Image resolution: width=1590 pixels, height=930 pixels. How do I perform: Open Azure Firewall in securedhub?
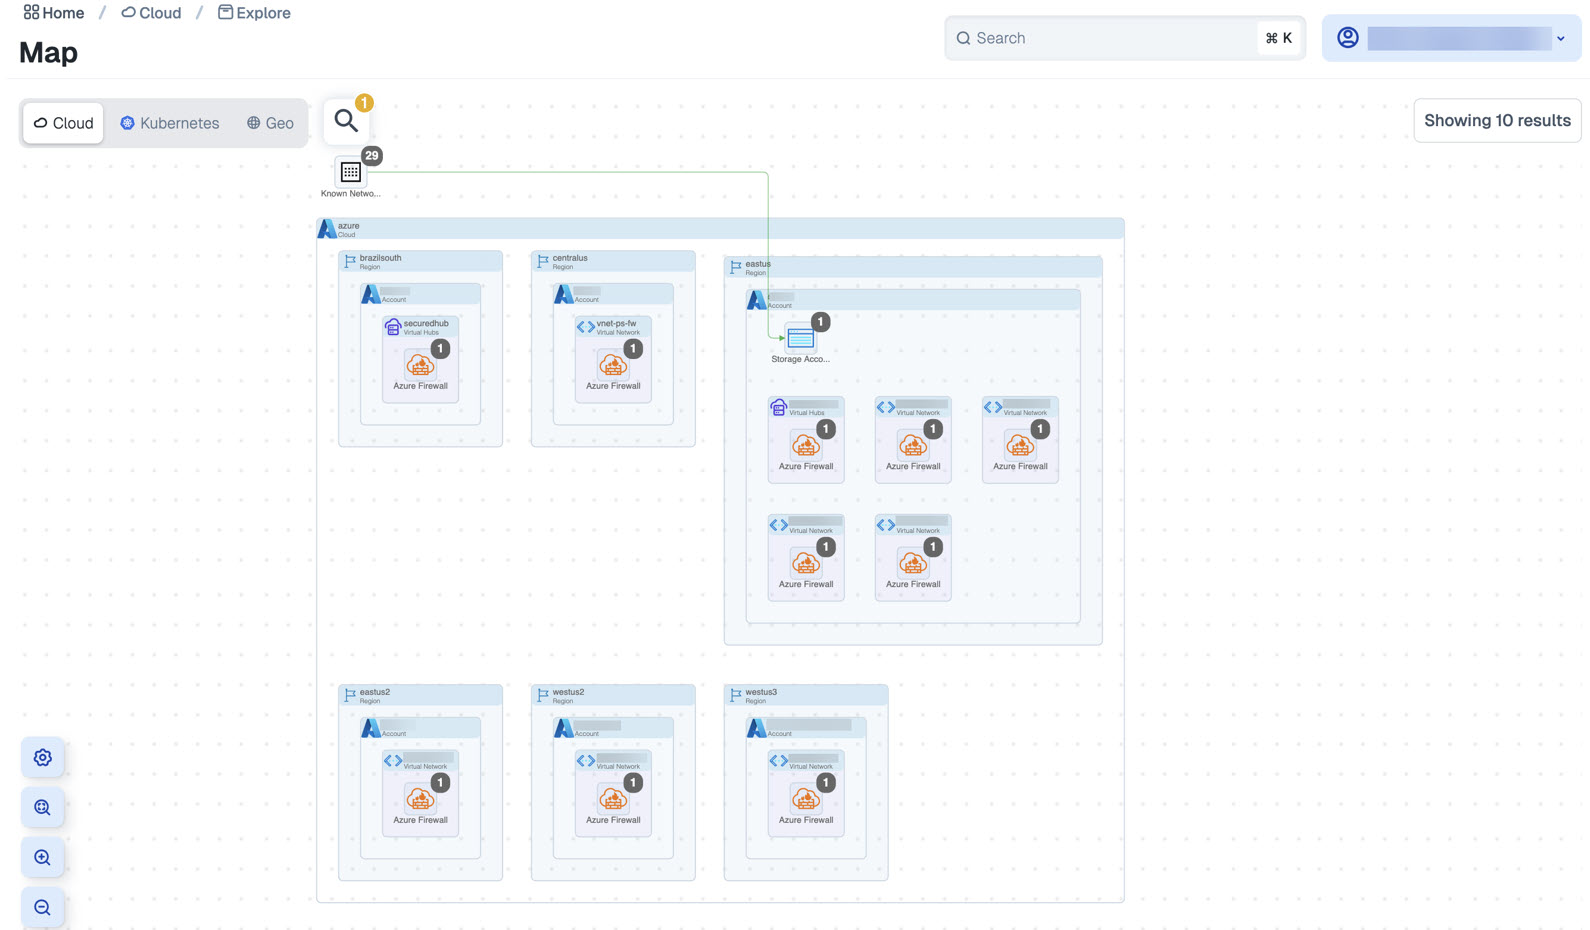click(420, 366)
